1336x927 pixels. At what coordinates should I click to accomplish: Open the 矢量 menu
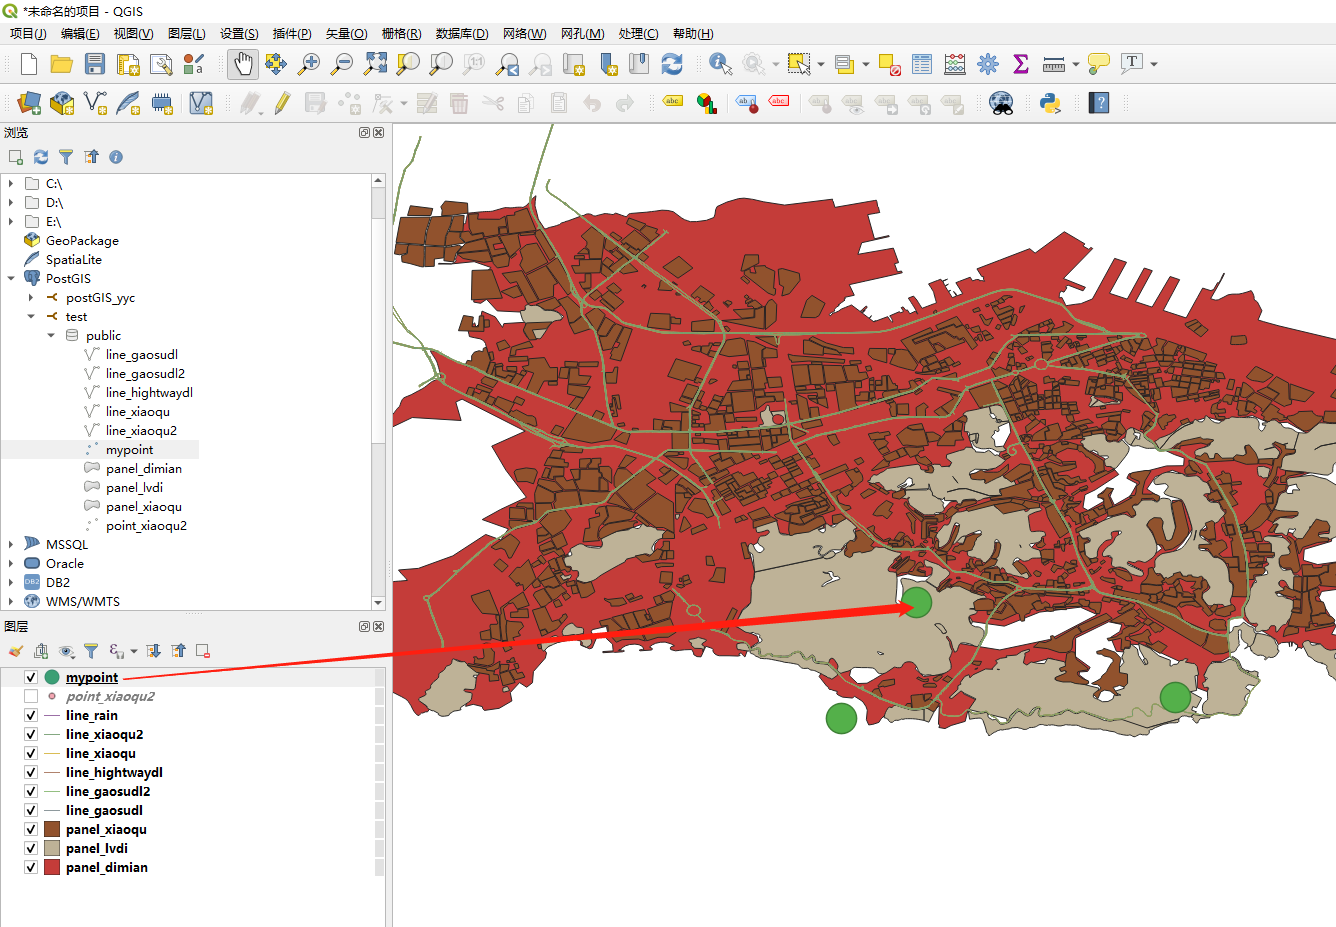pyautogui.click(x=346, y=33)
